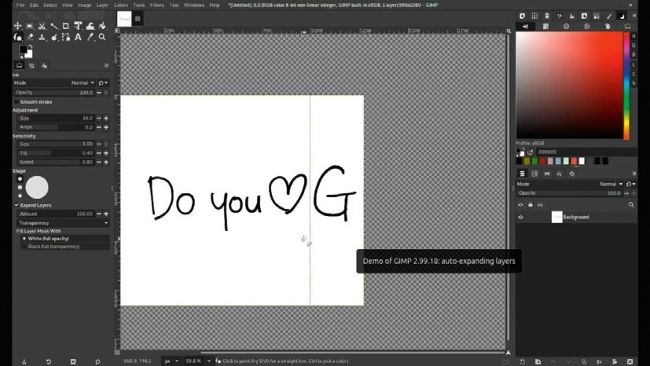Open the Transparency fill dropdown
Viewport: 650px width, 366px height.
pyautogui.click(x=63, y=223)
